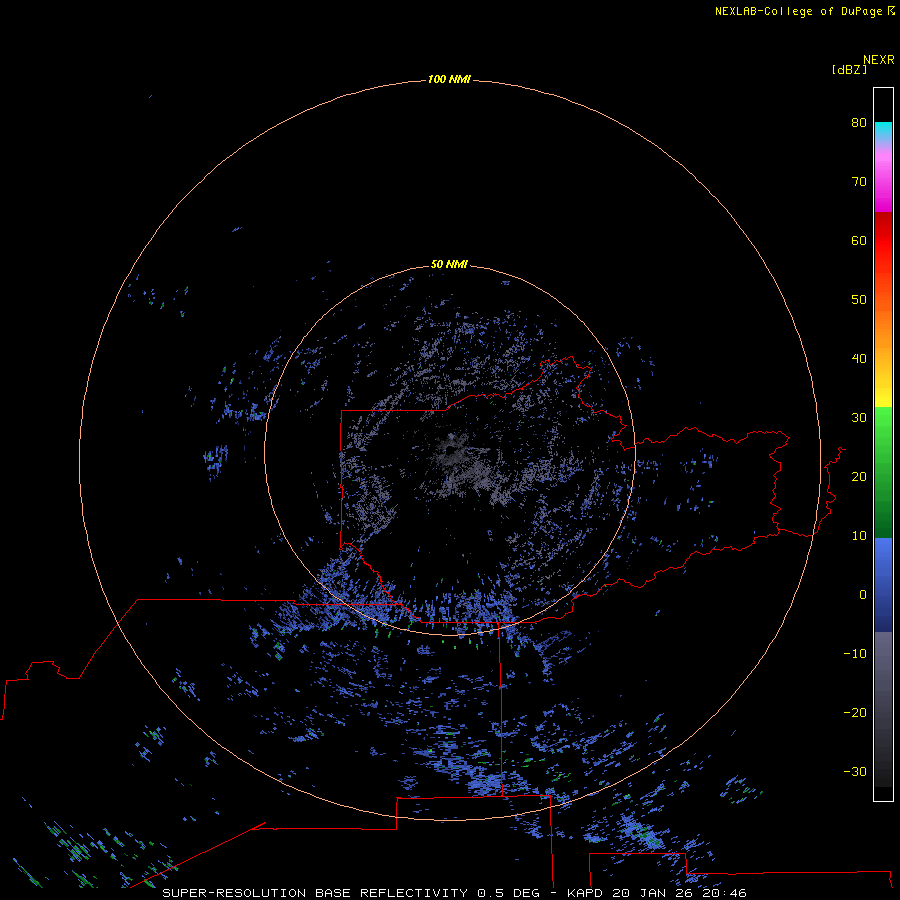The image size is (900, 900).
Task: Click the NEXR label at the top right
Action: coord(878,60)
